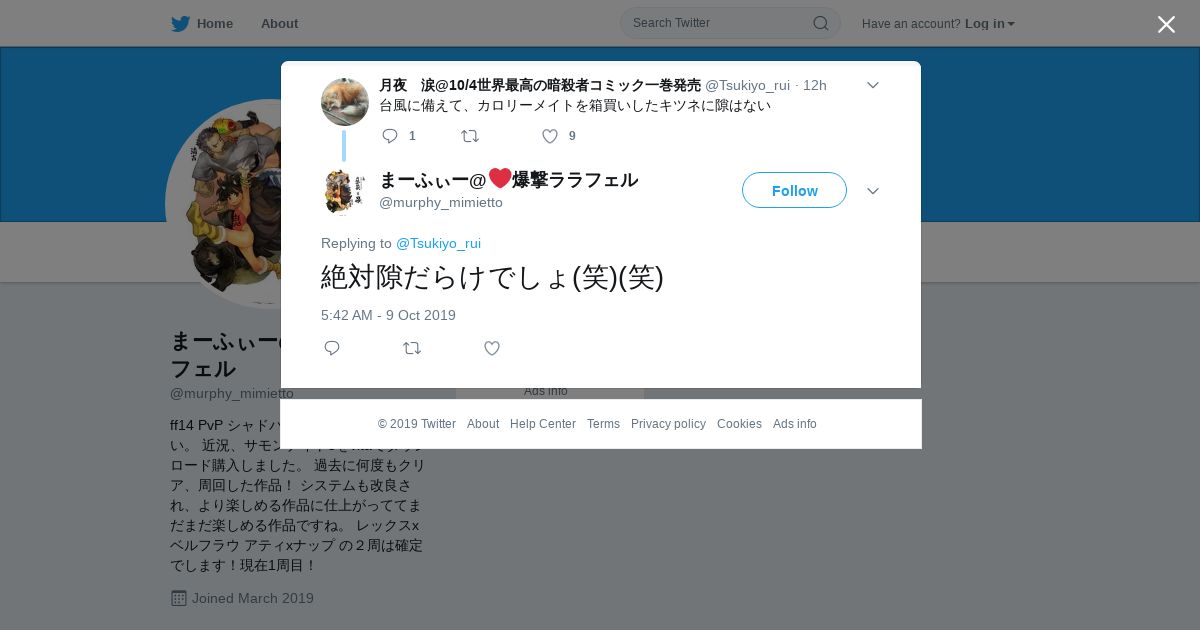Close the tweet overlay with X

[x=1166, y=24]
